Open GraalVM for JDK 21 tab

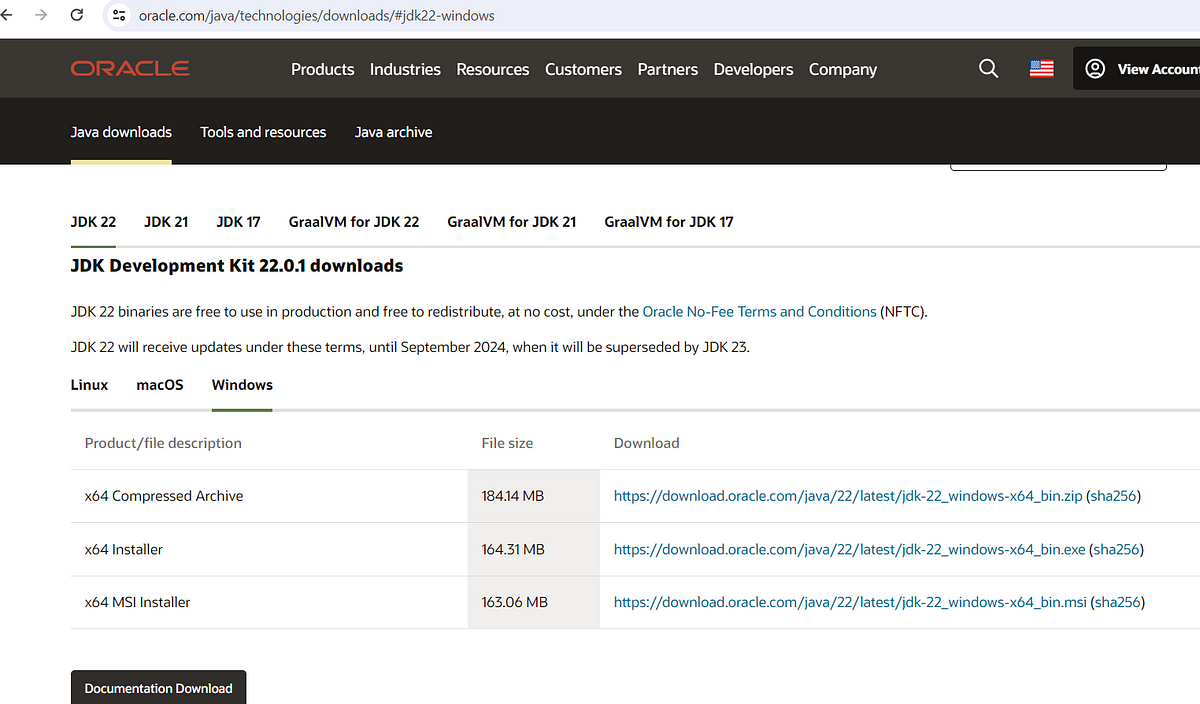(512, 222)
